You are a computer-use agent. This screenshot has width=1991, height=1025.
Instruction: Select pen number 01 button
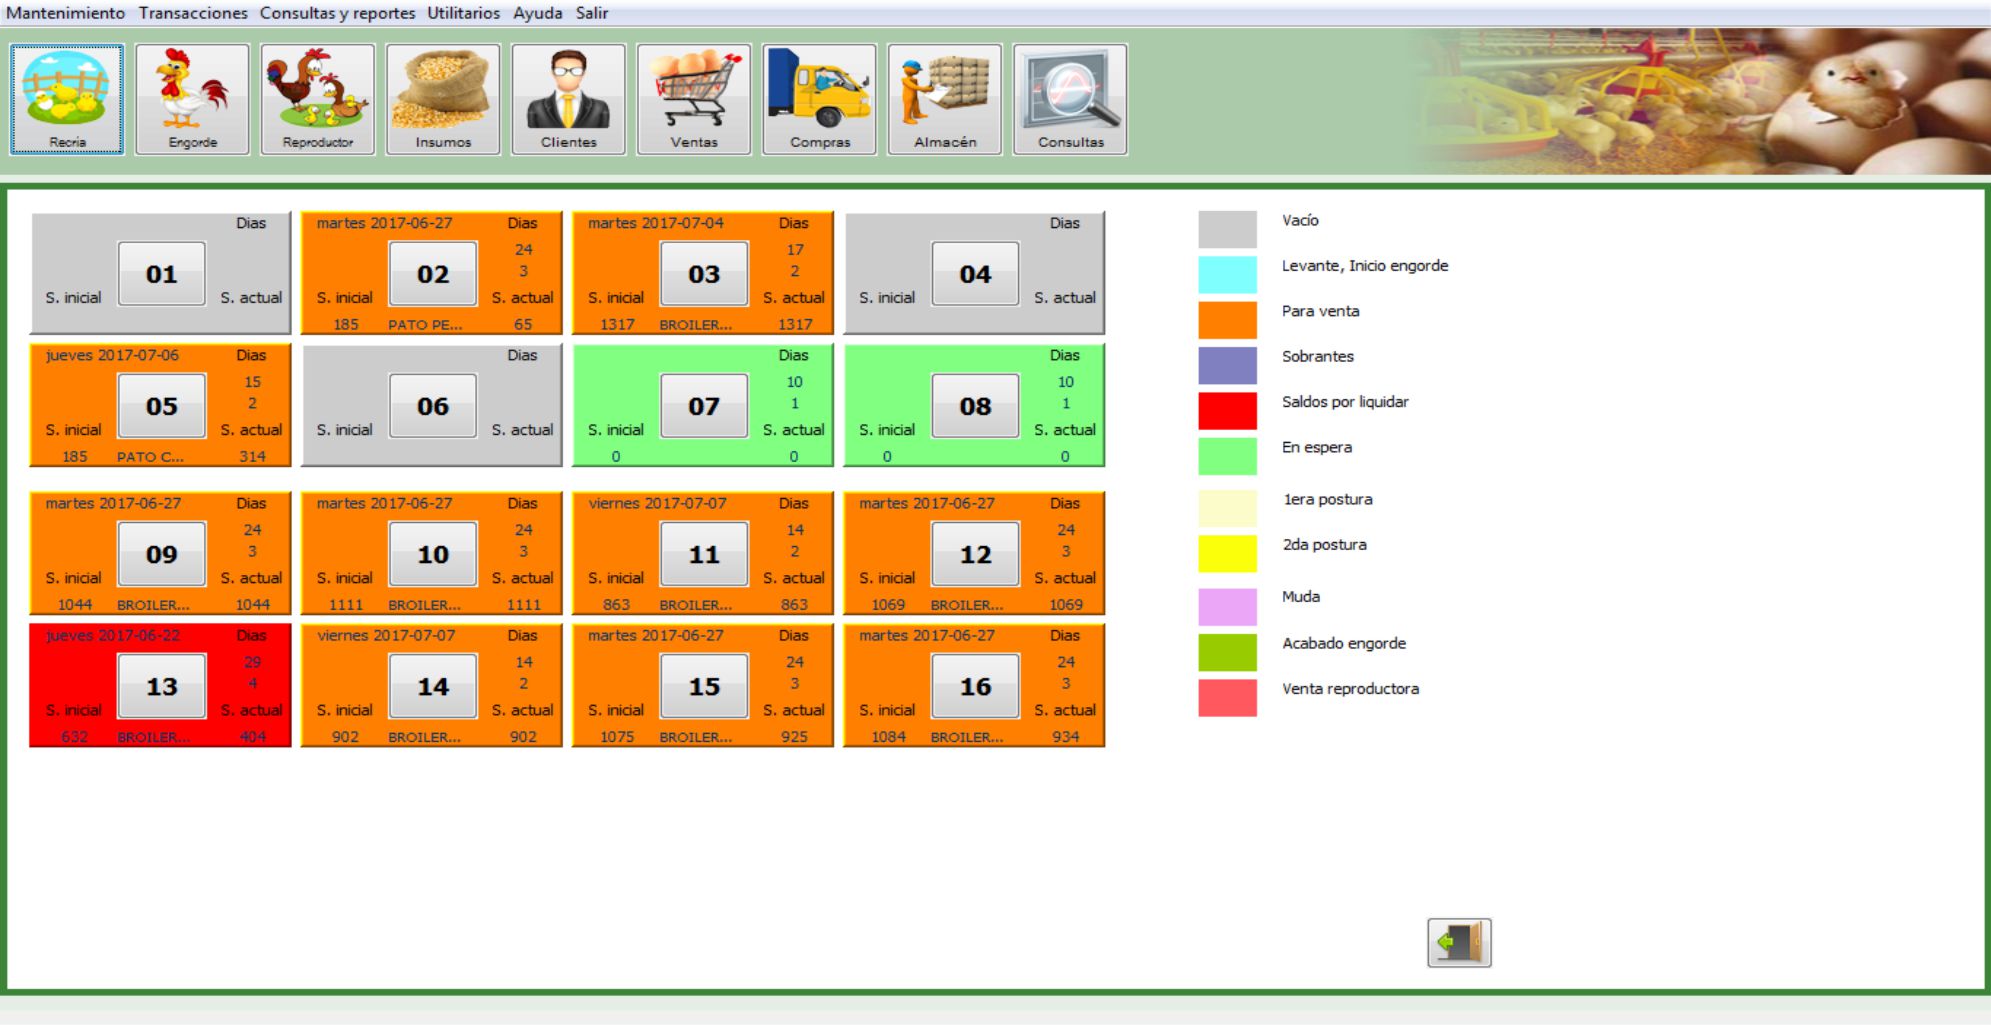tap(161, 274)
